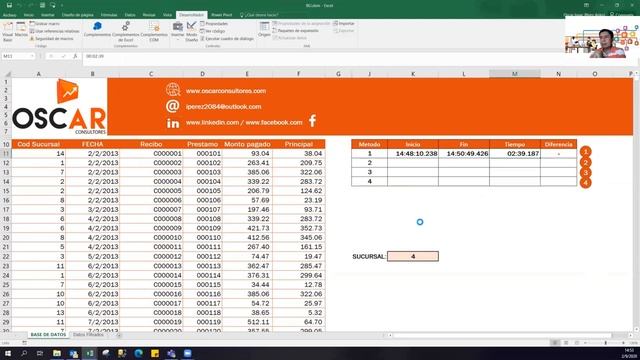Open the Archivo tab
The height and width of the screenshot is (360, 640).
coord(9,15)
